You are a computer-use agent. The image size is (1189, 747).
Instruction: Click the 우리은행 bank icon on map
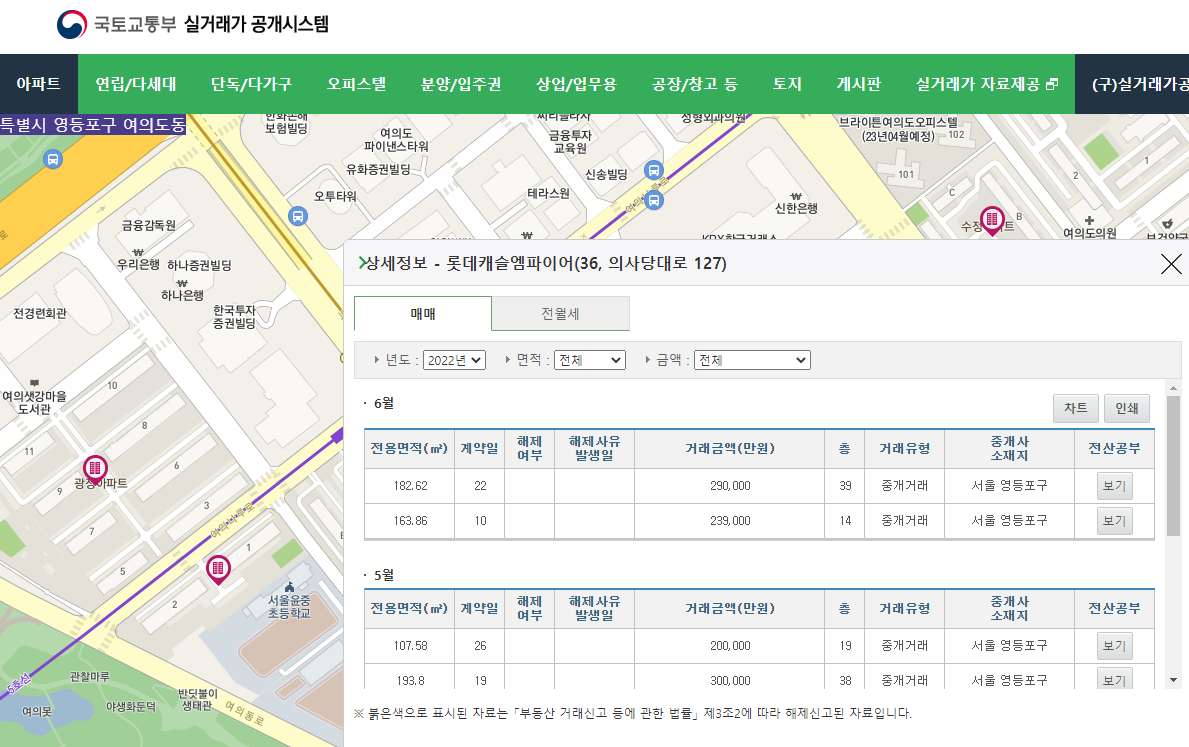[x=138, y=253]
